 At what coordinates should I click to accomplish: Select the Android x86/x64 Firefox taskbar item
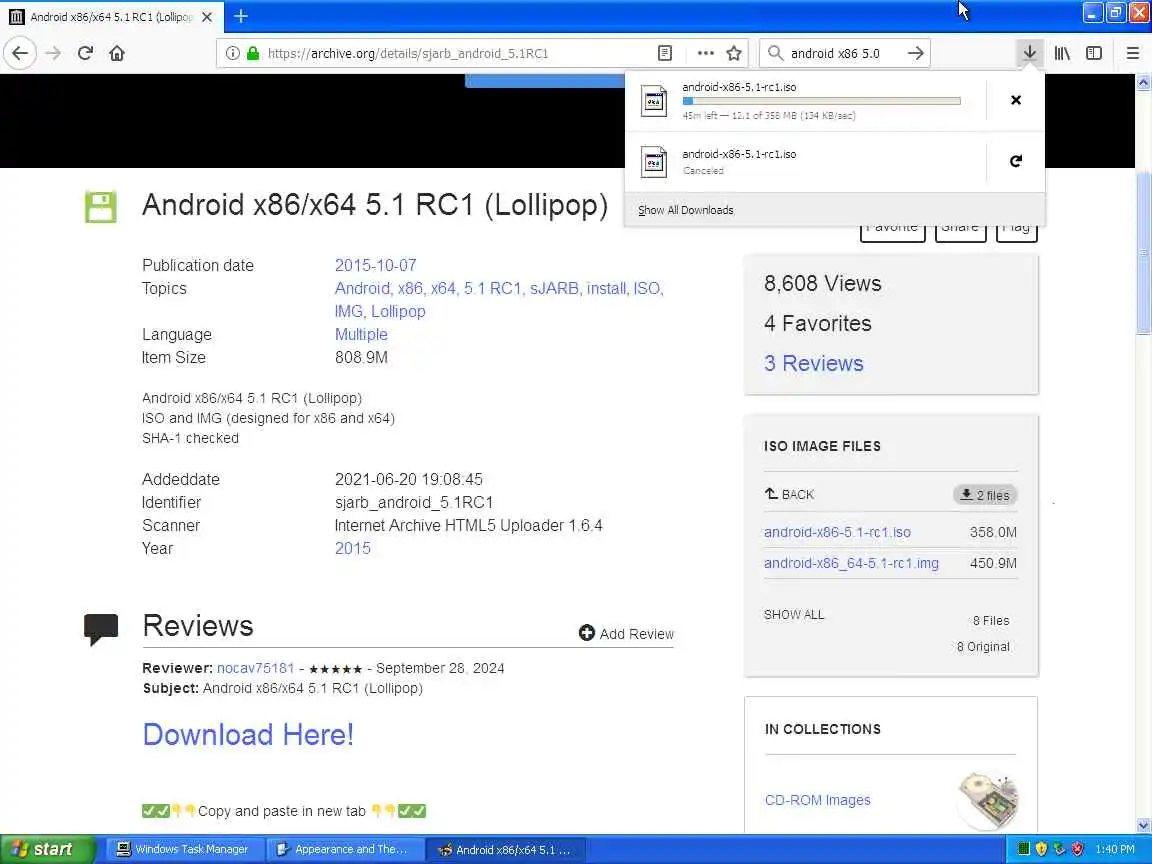point(505,849)
